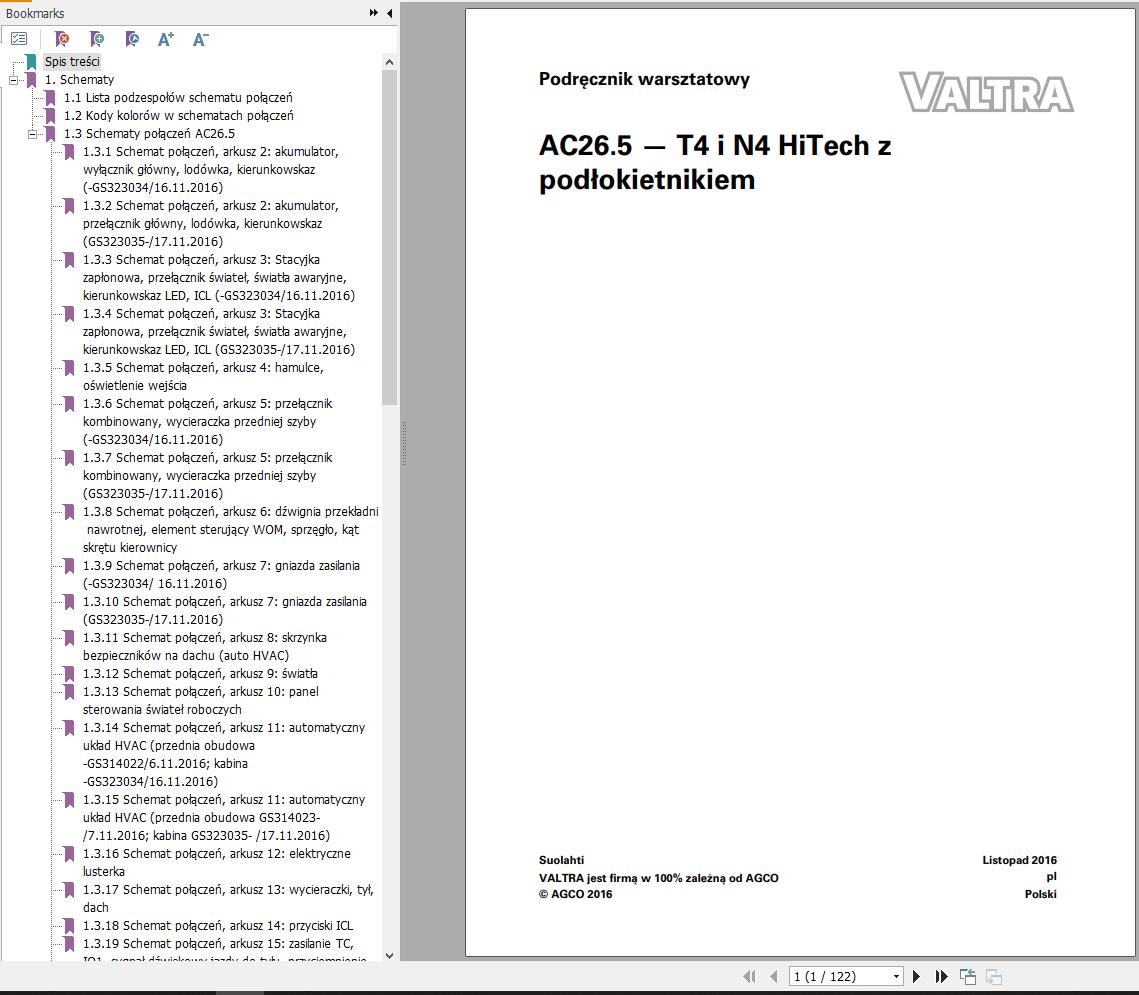Click the 'Suolahti' text on the page
Viewport: 1139px width, 995px height.
(x=562, y=860)
